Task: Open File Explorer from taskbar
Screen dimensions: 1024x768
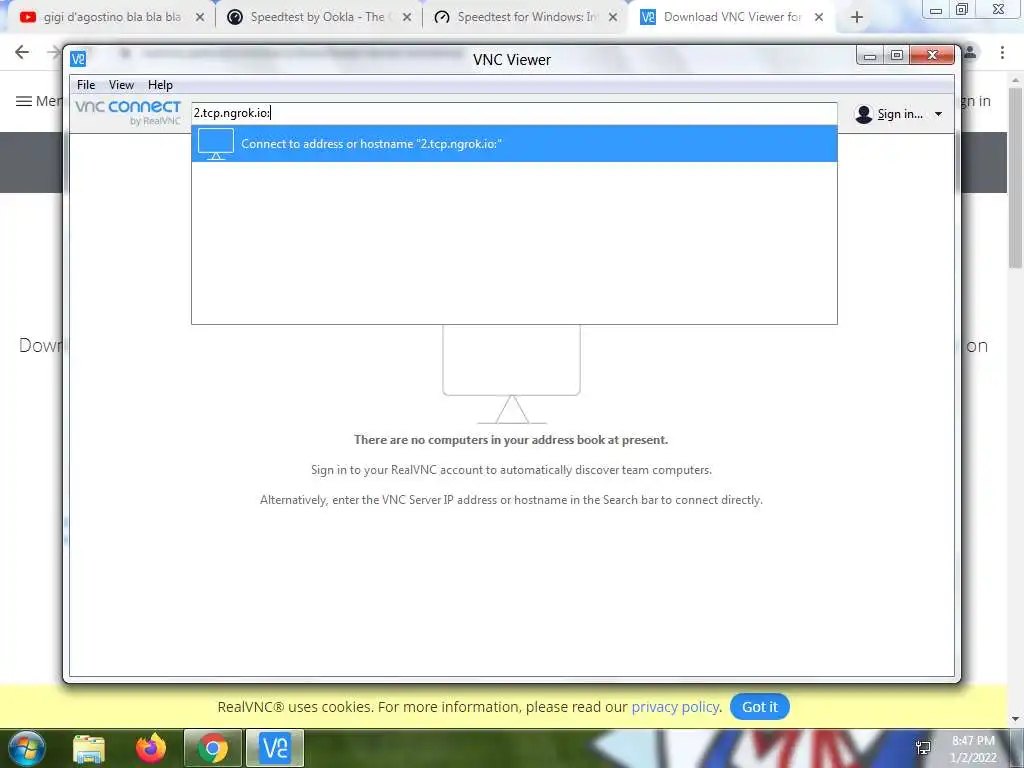Action: coord(89,748)
